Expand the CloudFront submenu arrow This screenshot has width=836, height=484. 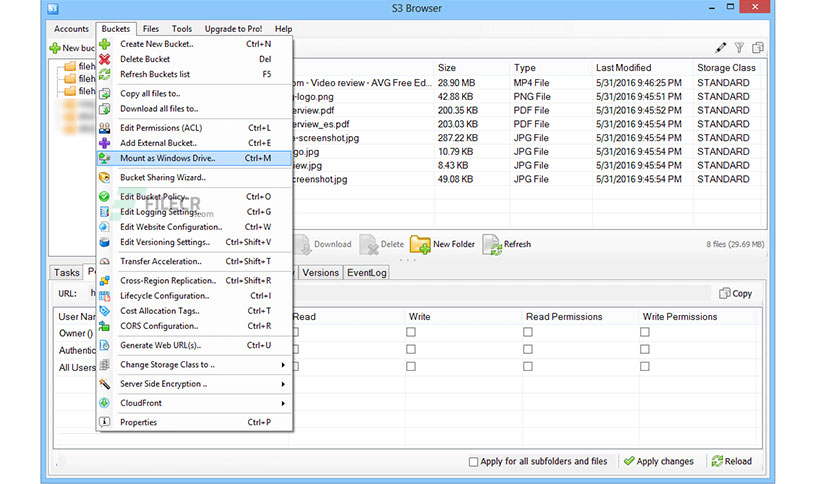pos(283,404)
